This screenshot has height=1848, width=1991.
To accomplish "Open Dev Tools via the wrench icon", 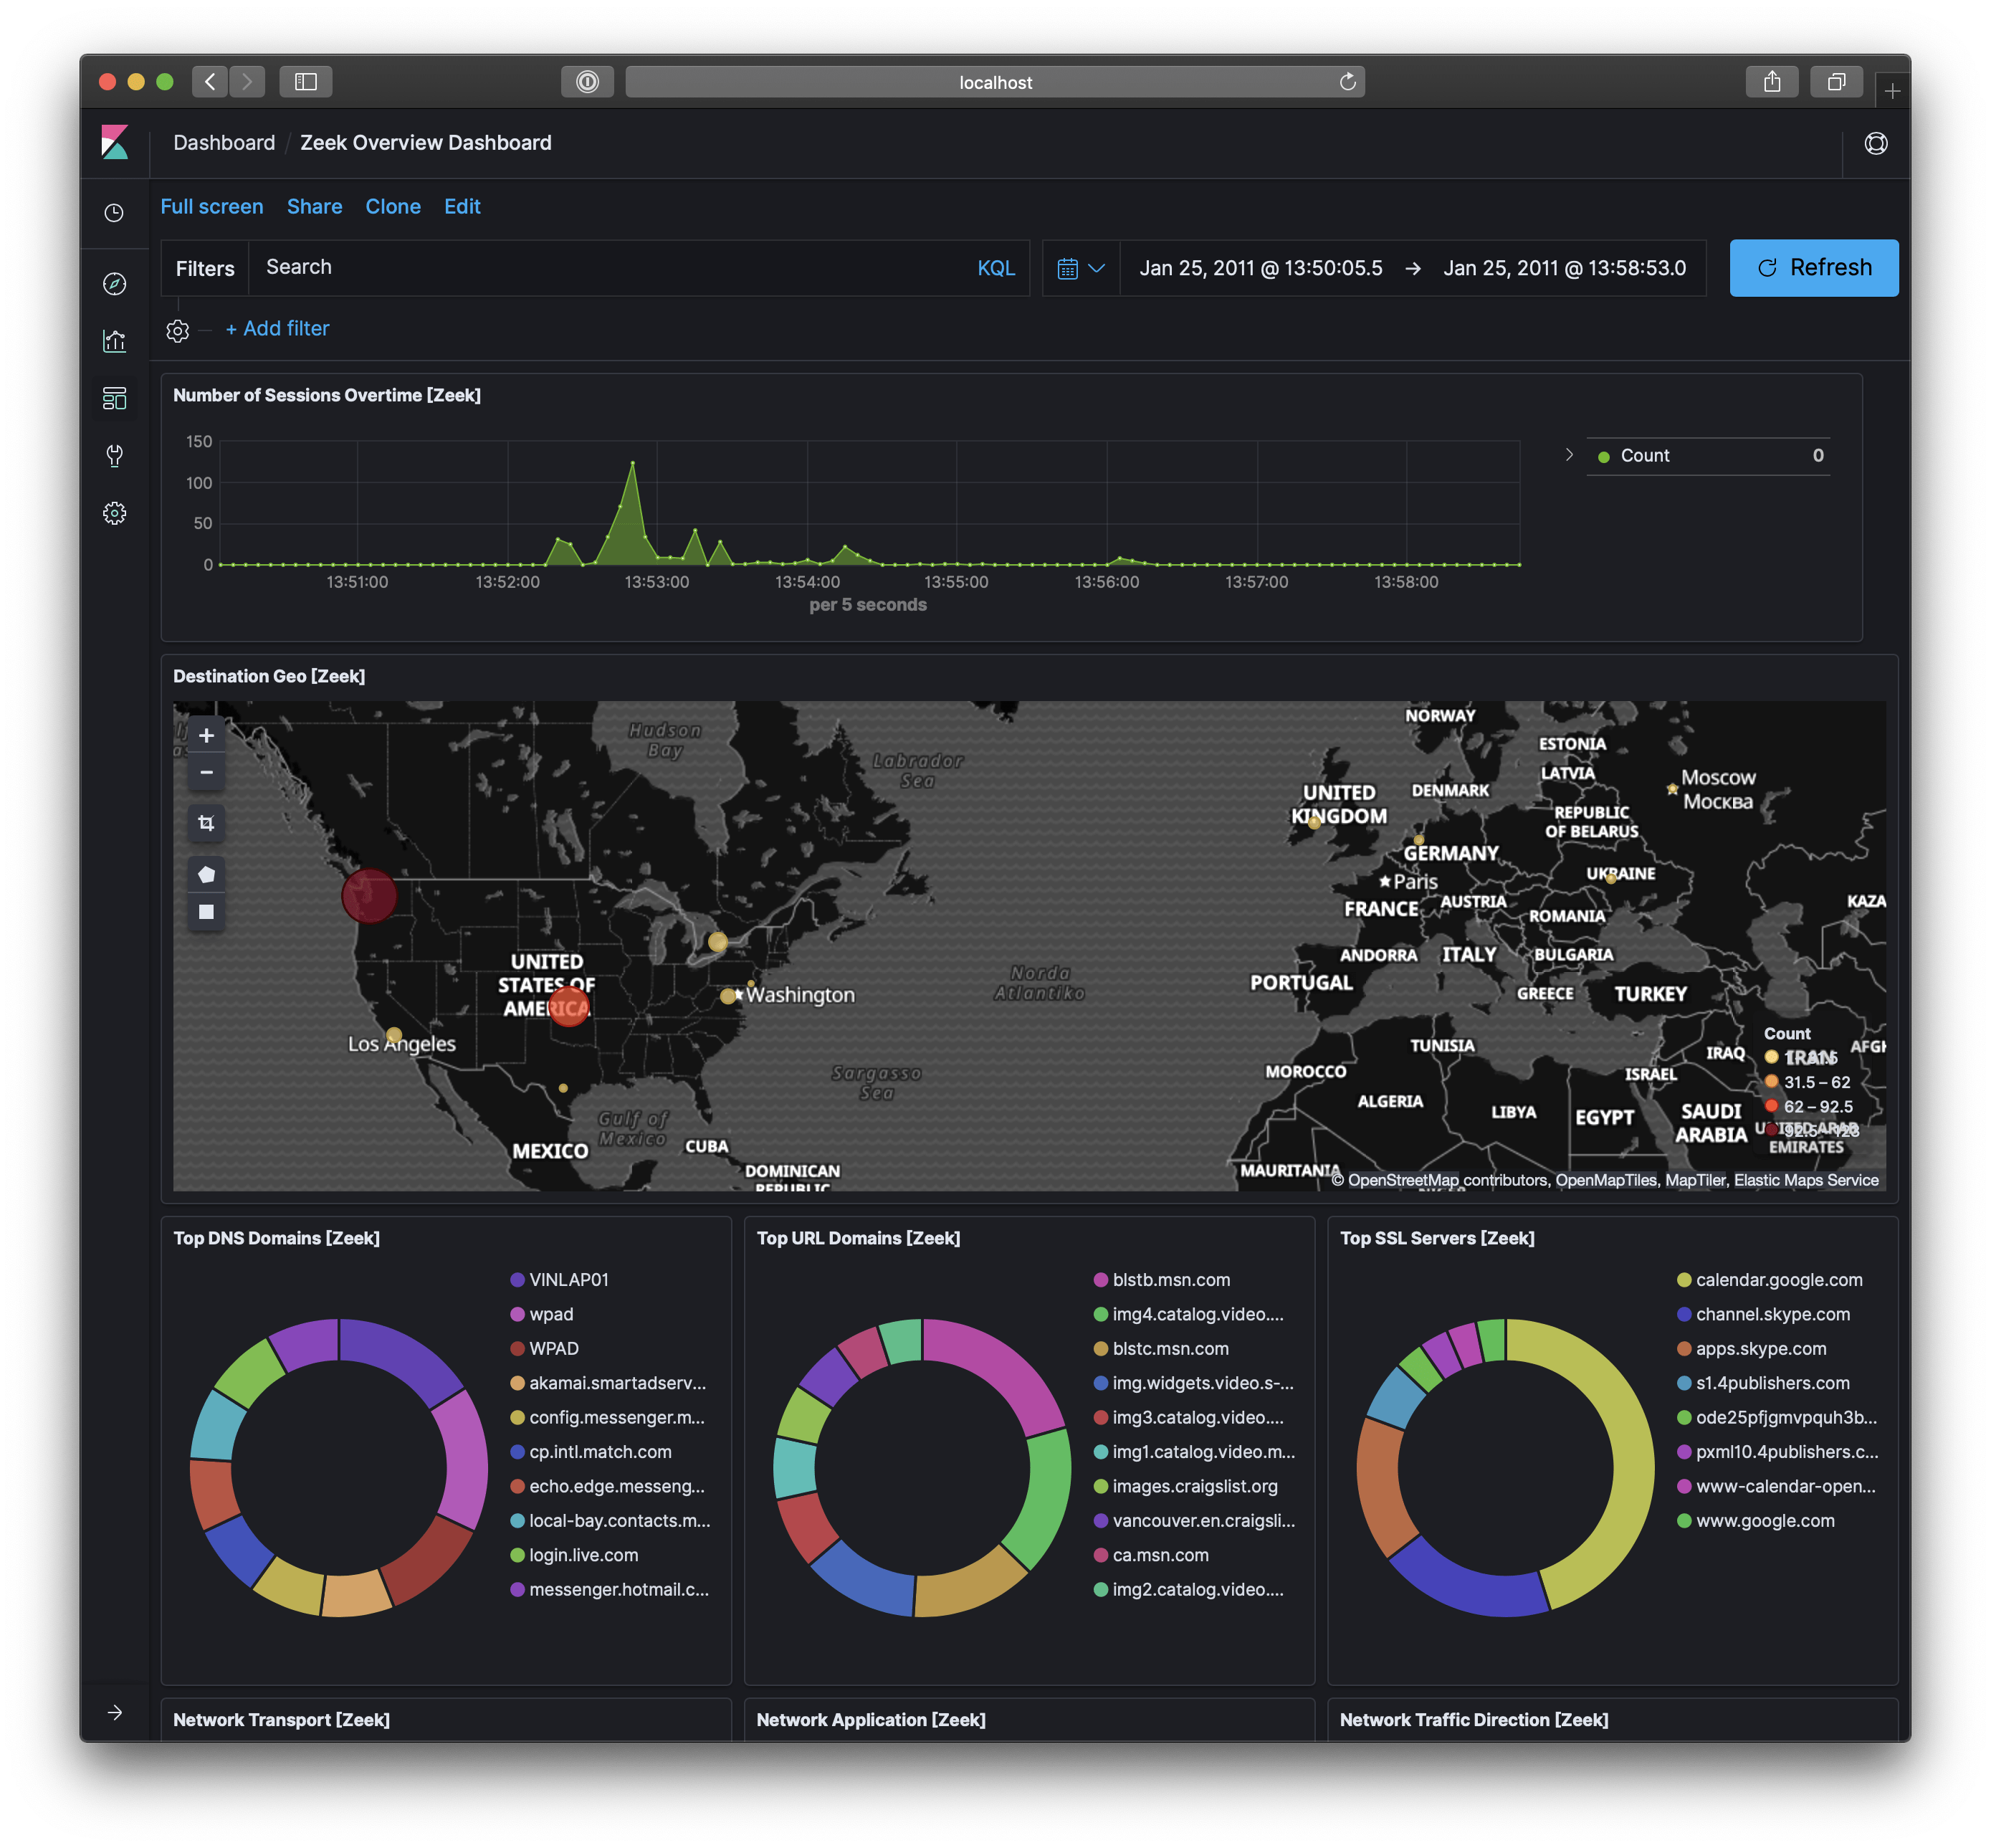I will coord(115,456).
